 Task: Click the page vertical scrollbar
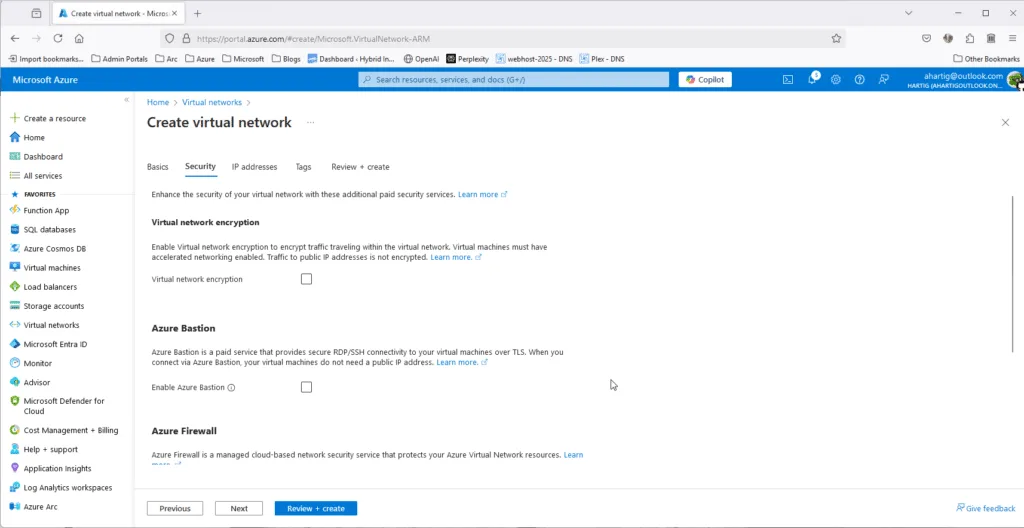click(x=1012, y=272)
